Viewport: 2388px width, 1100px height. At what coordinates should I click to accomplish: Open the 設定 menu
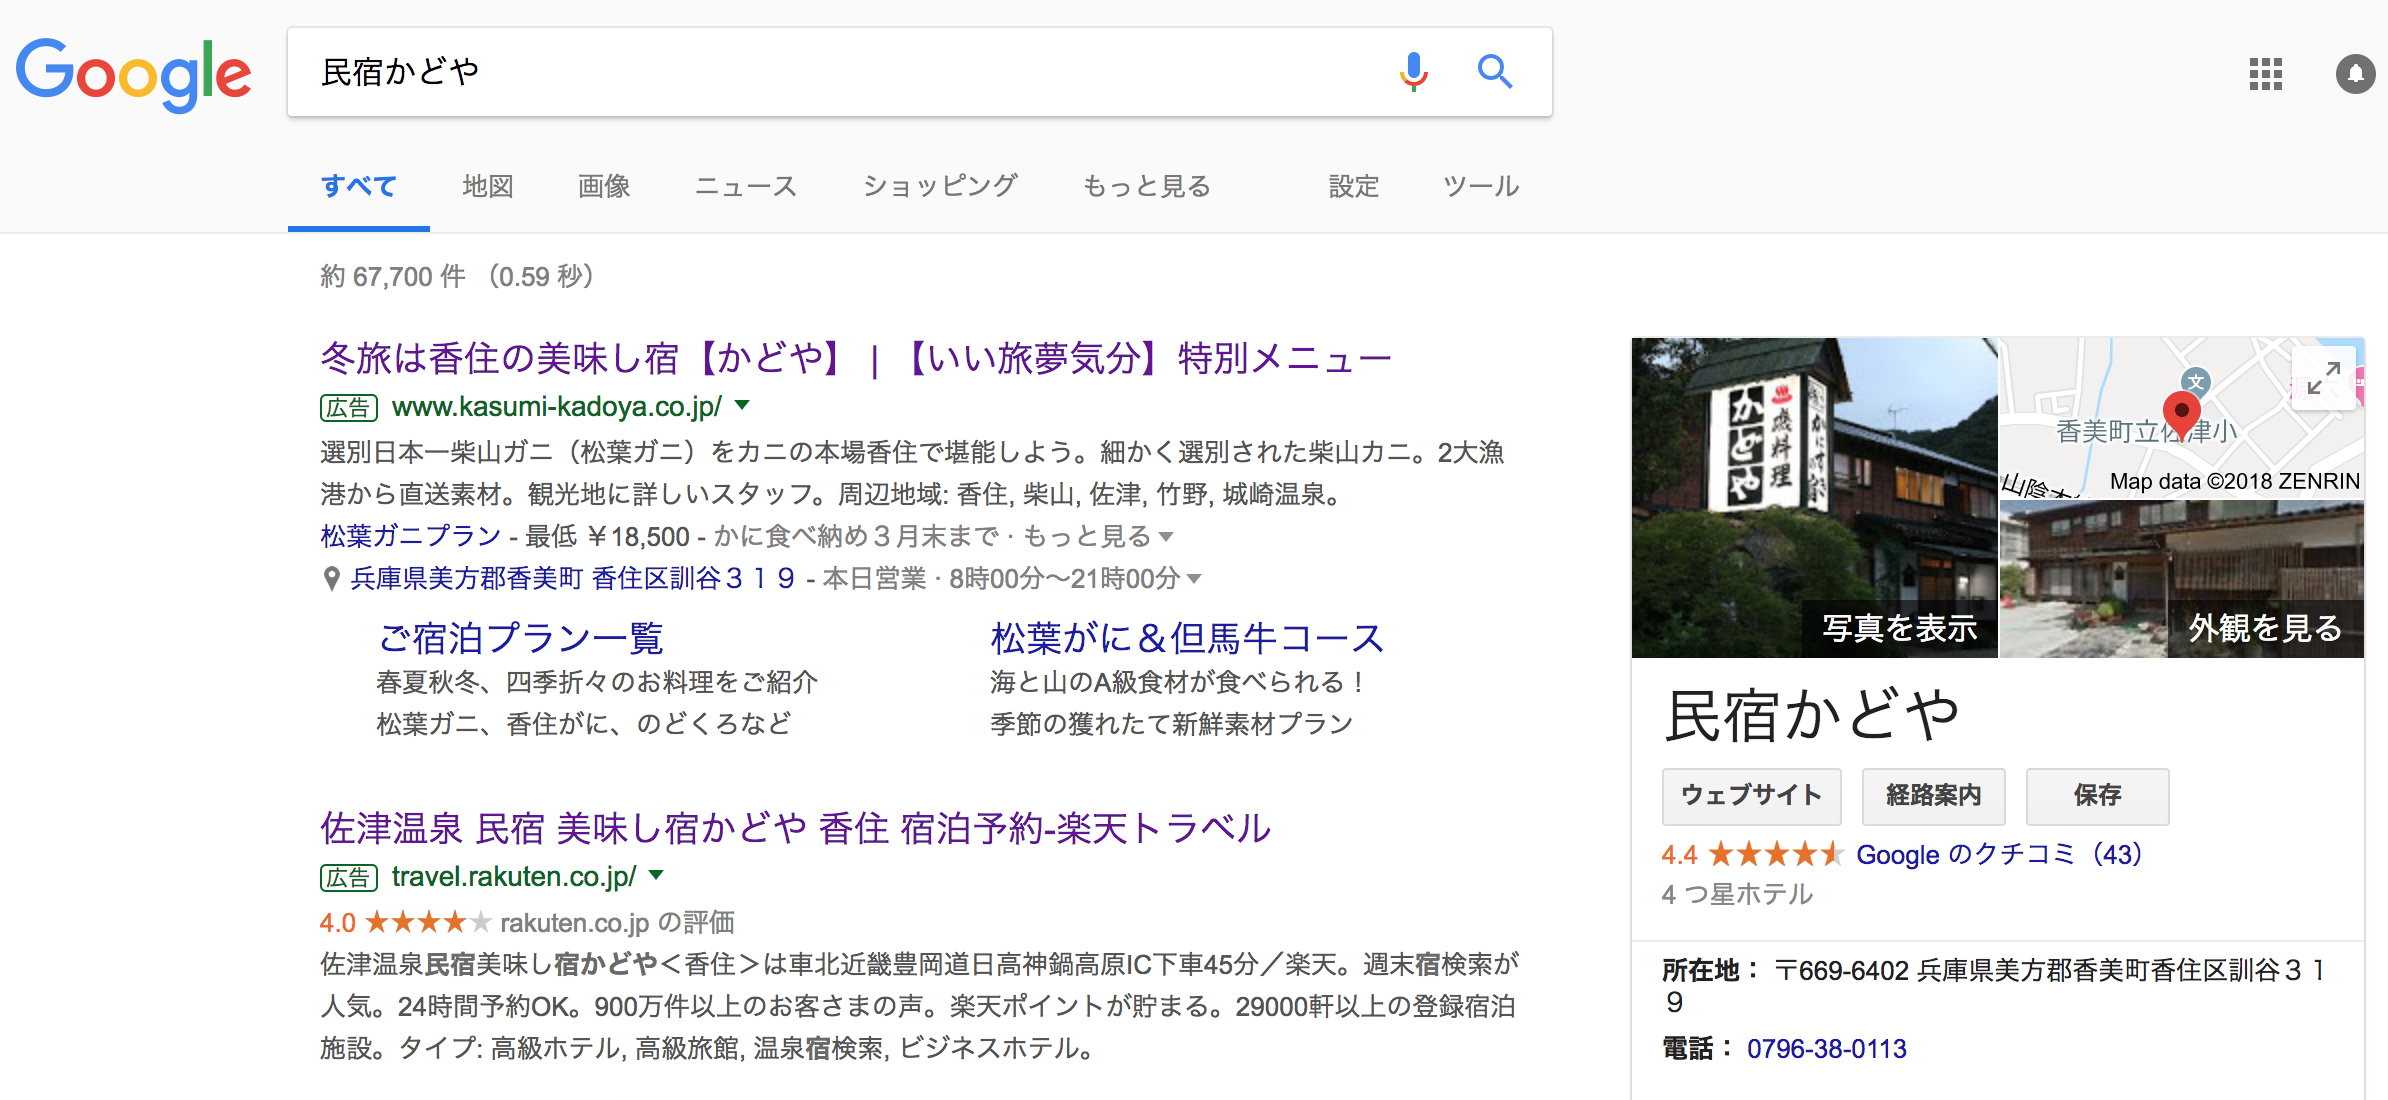[1354, 186]
